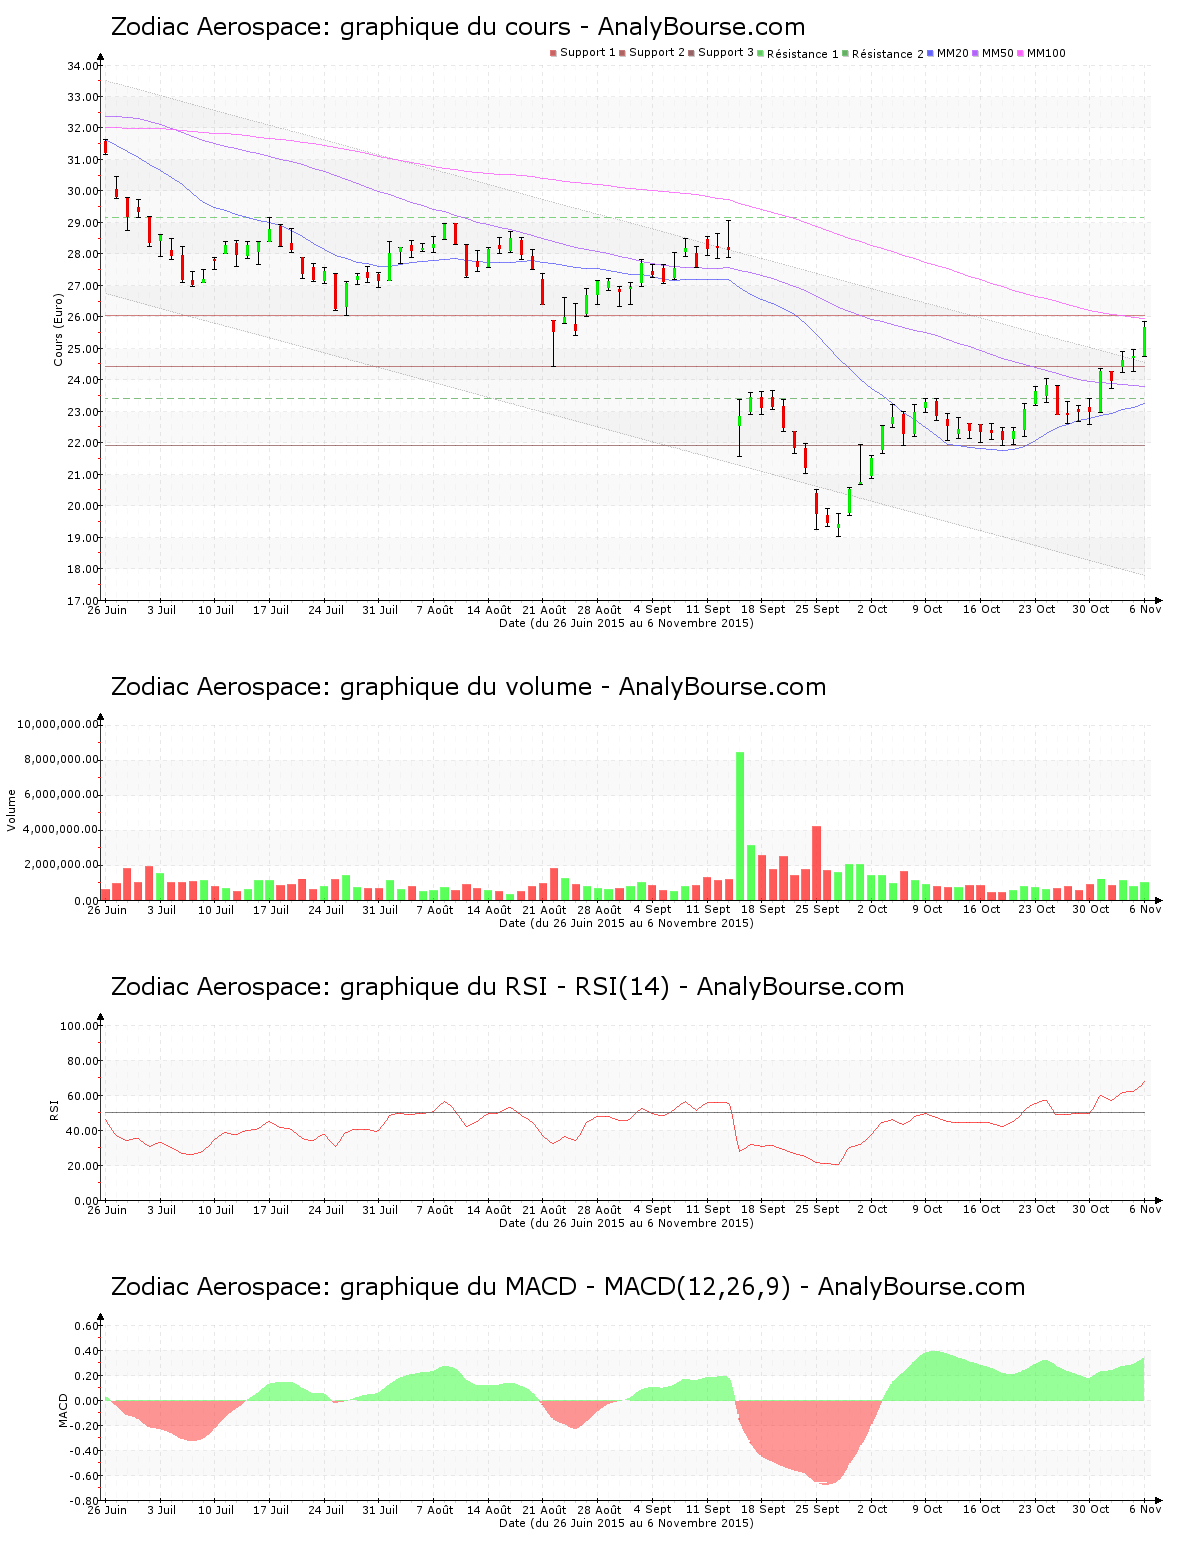The width and height of the screenshot is (1200, 1550).
Task: Click the 'RSI' vertical axis label
Action: 54,1110
